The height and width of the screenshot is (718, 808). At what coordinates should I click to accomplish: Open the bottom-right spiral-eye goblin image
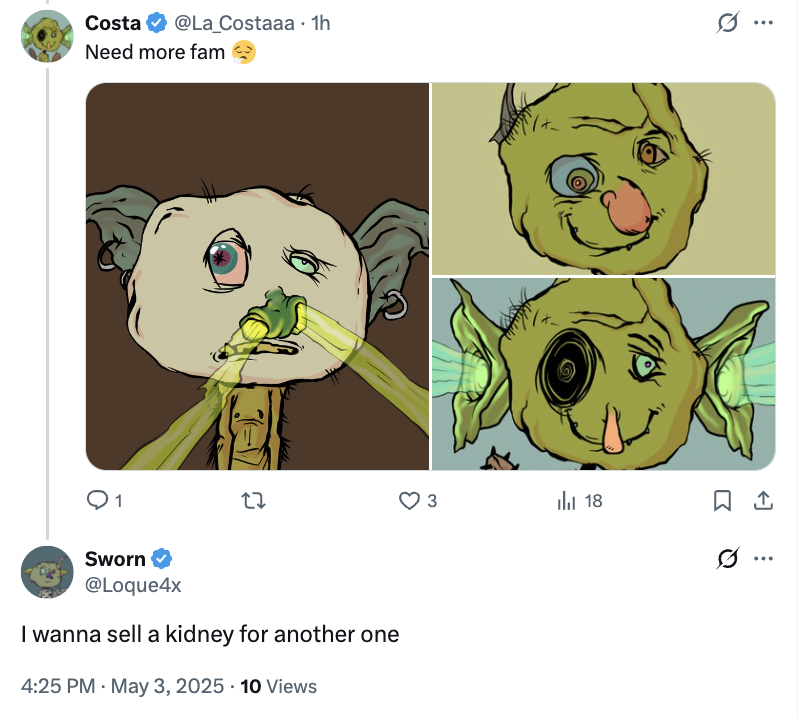(603, 373)
